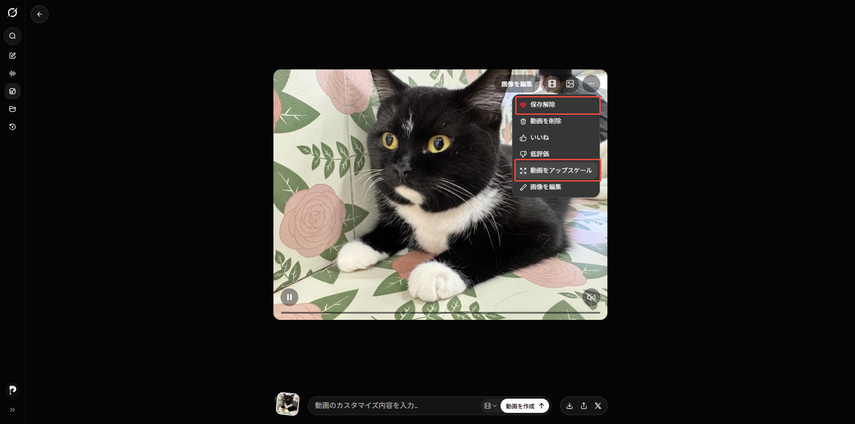
Task: Switch to image view icon above the video
Action: (x=570, y=84)
